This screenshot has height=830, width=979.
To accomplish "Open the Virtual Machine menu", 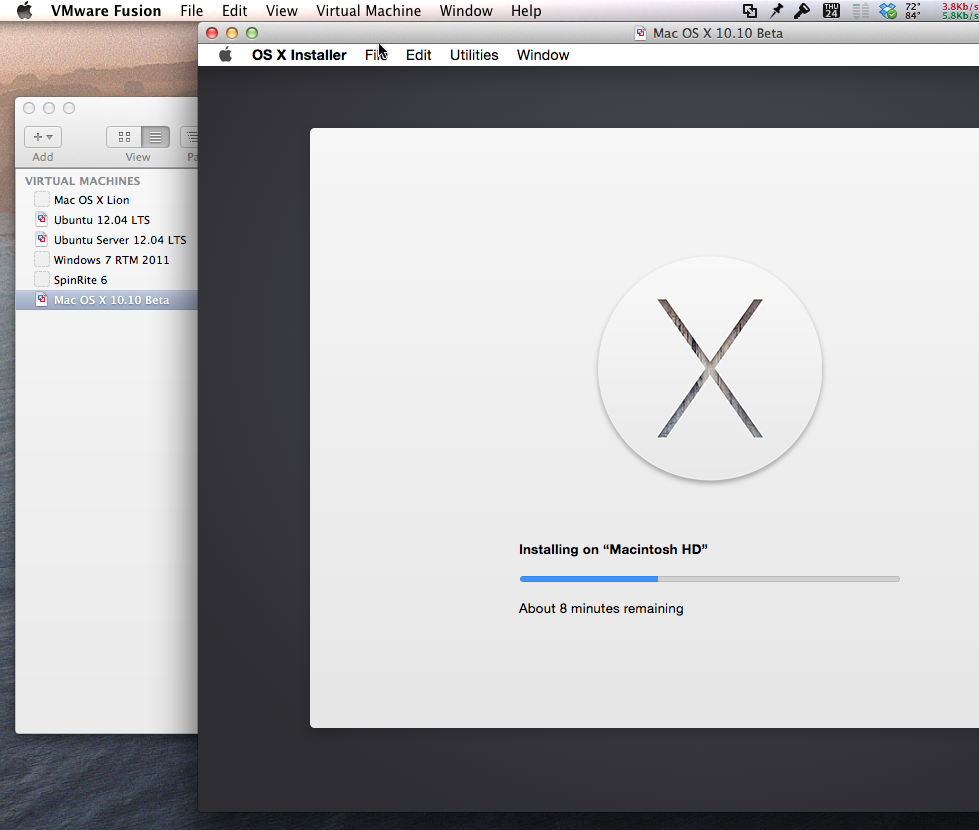I will (368, 11).
